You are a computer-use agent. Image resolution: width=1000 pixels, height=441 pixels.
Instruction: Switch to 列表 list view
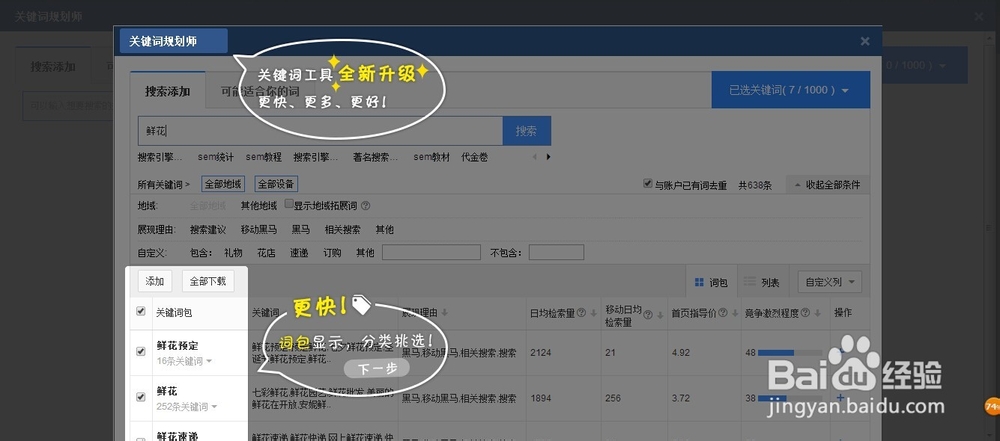coord(762,282)
